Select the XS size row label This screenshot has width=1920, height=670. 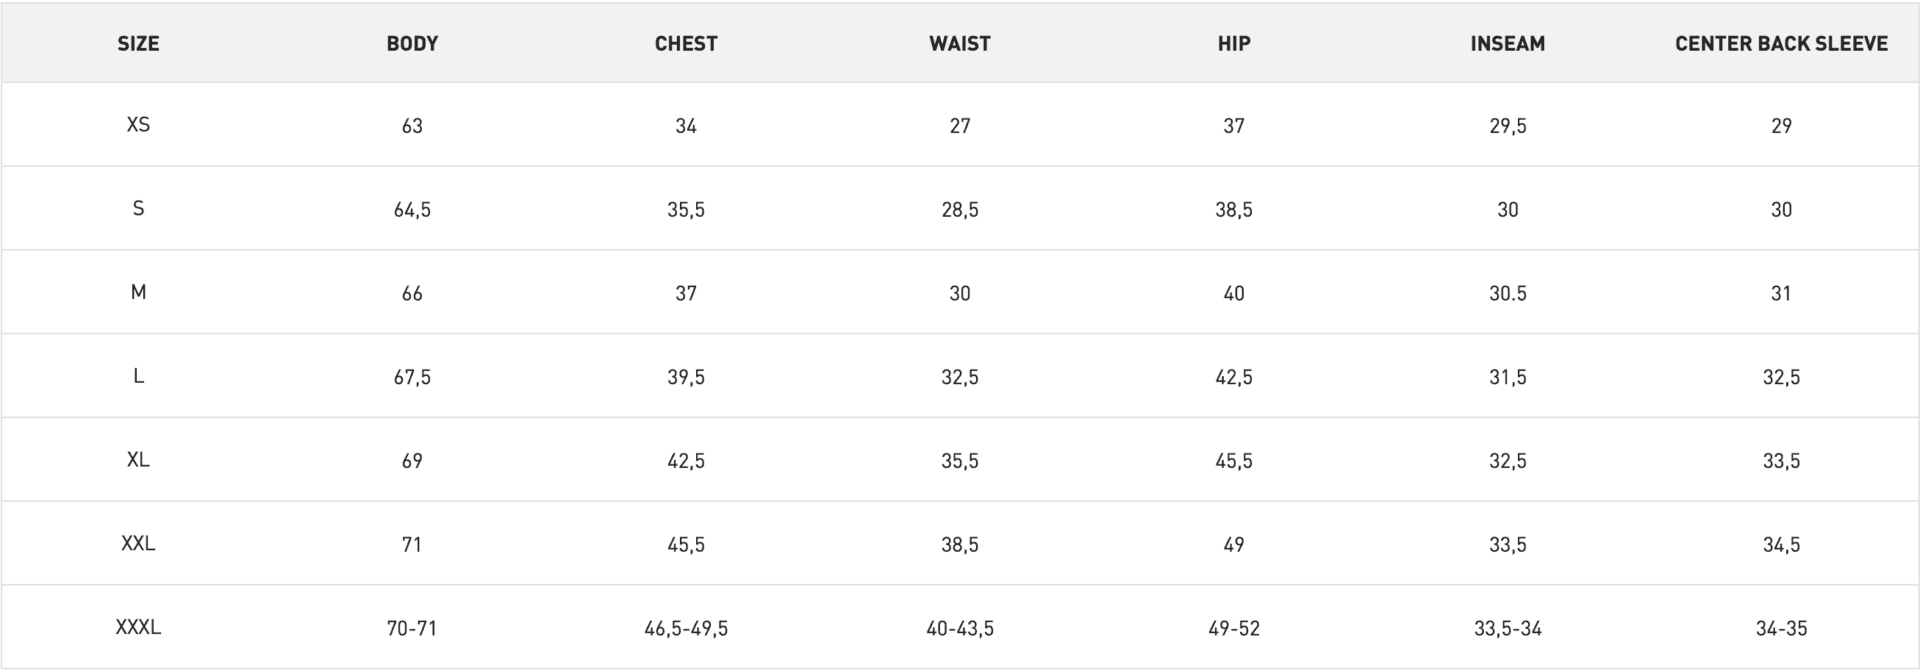138,125
